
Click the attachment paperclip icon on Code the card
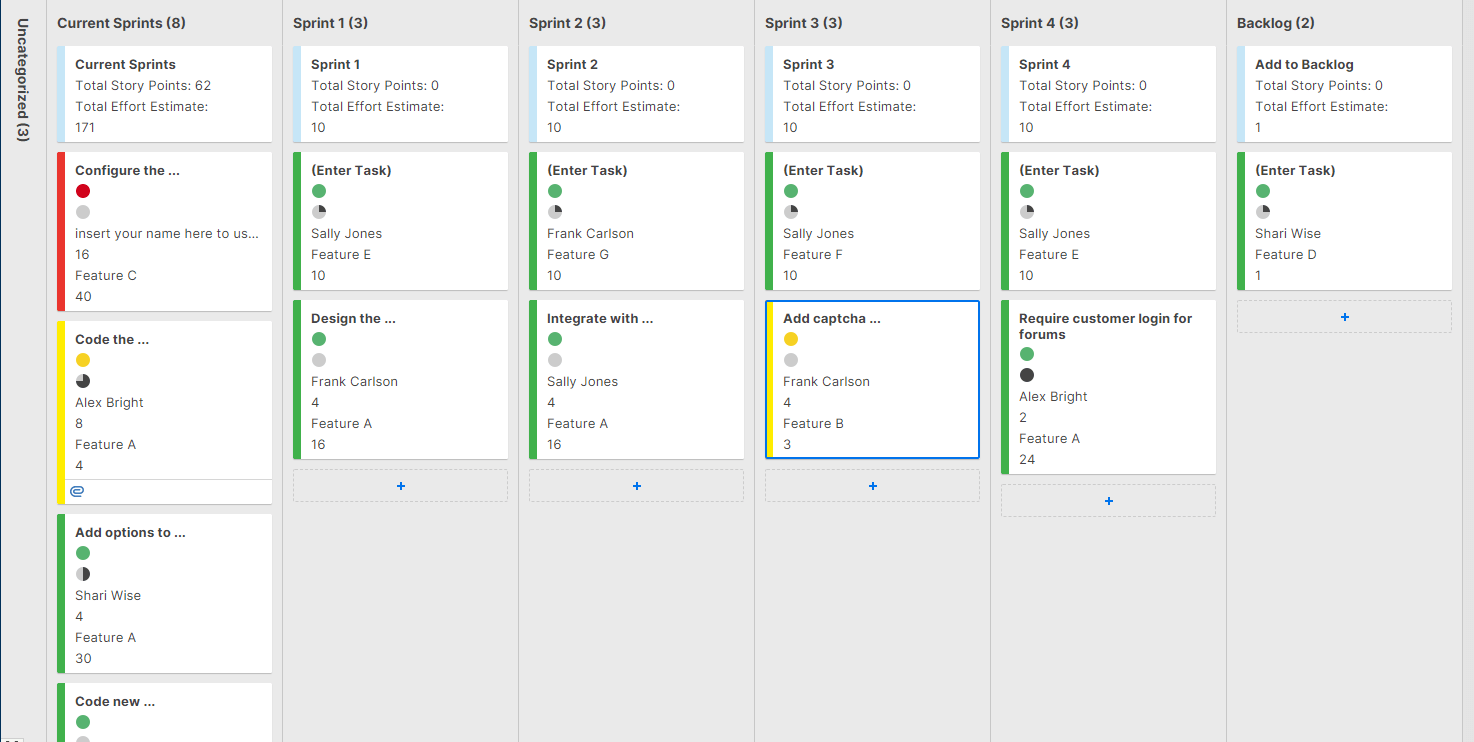(77, 491)
